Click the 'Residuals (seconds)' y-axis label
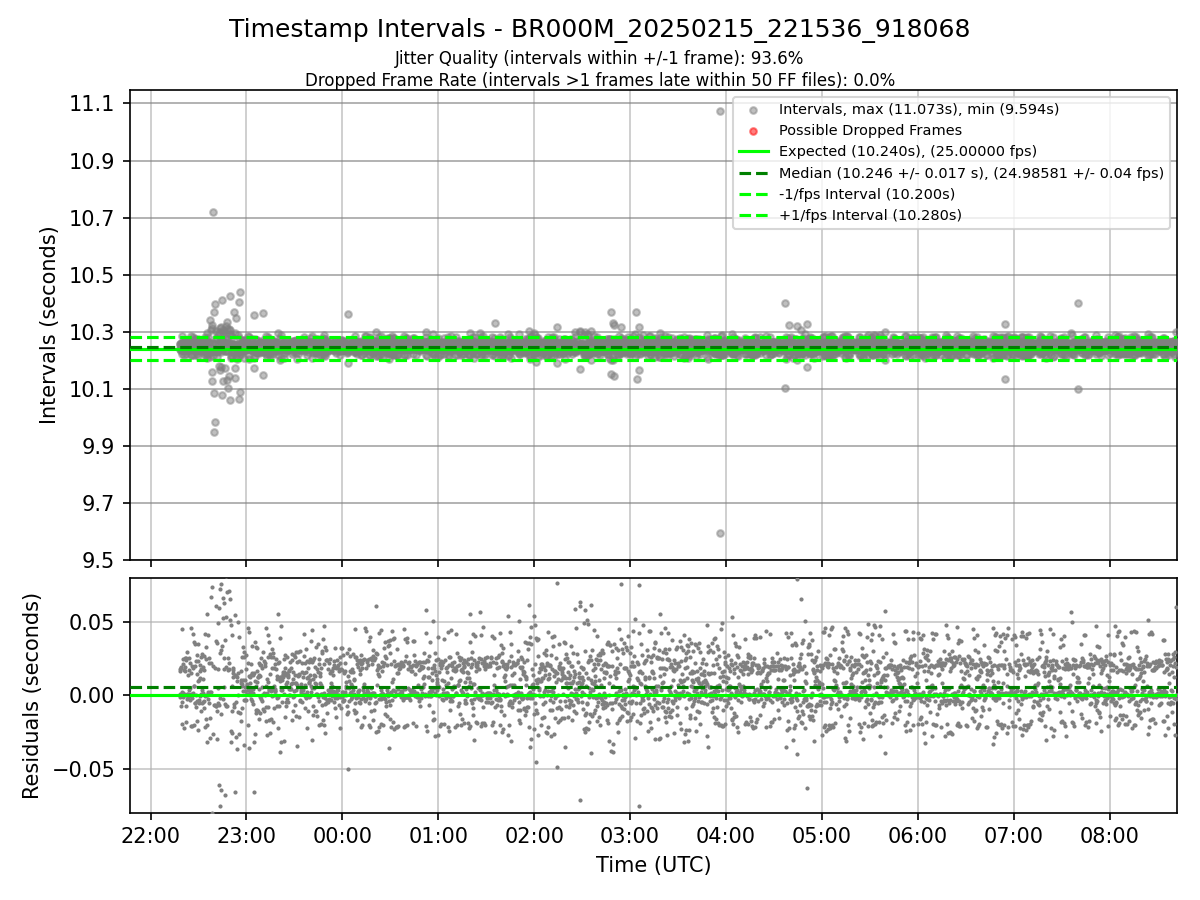1200x900 pixels. 31,696
